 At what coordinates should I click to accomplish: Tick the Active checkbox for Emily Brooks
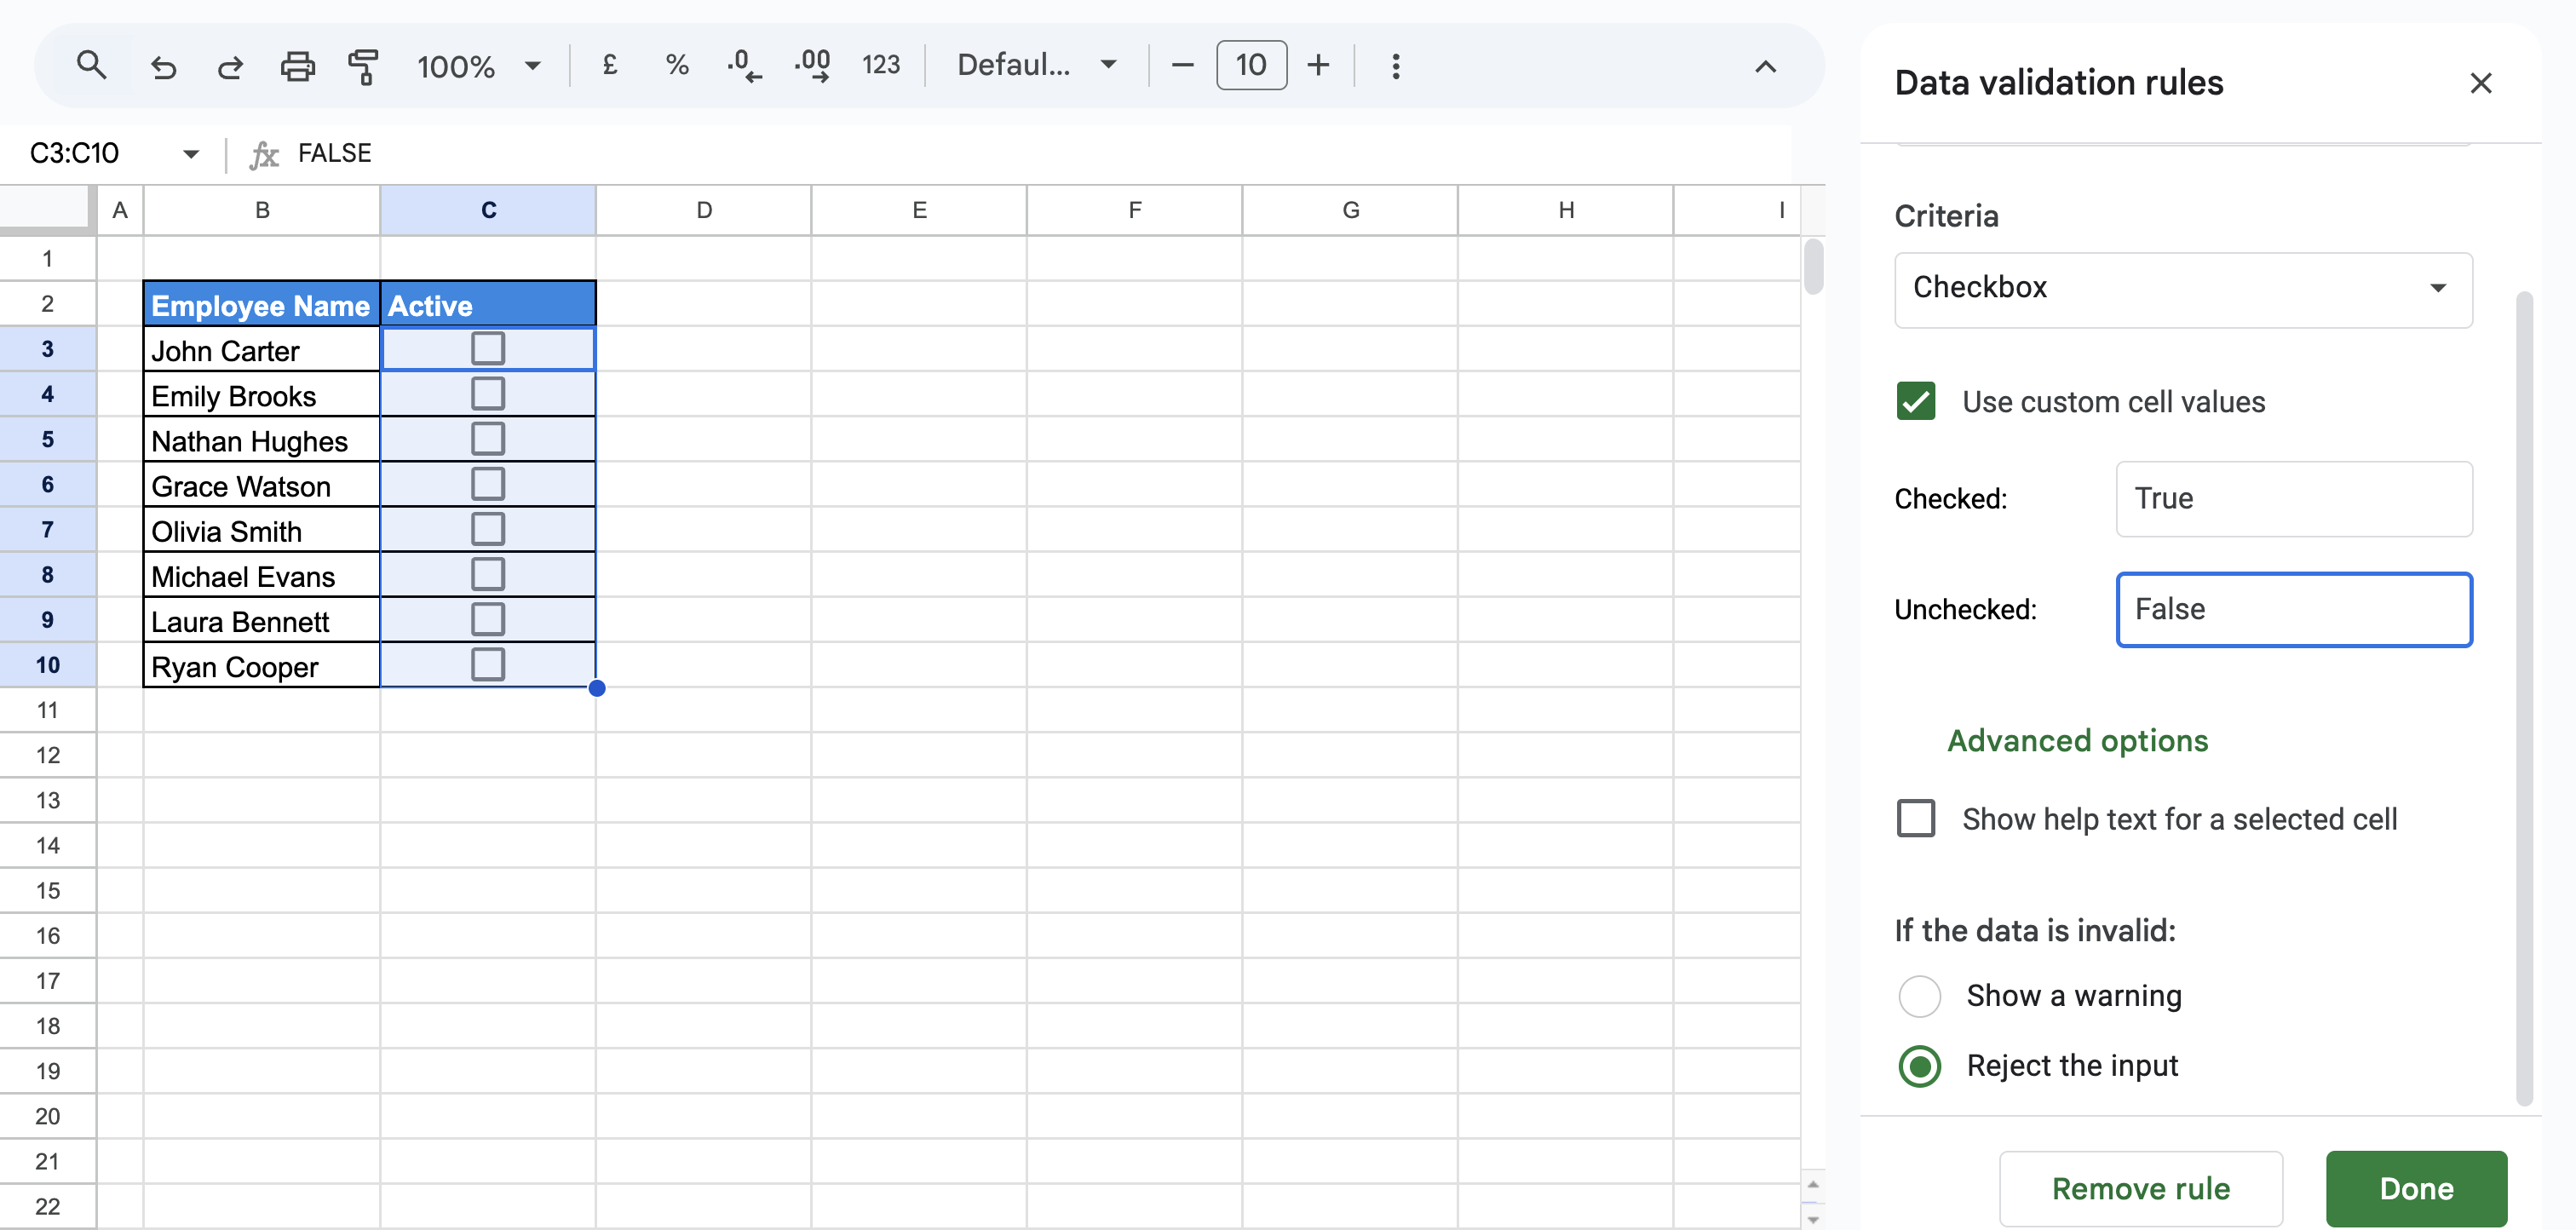(488, 394)
